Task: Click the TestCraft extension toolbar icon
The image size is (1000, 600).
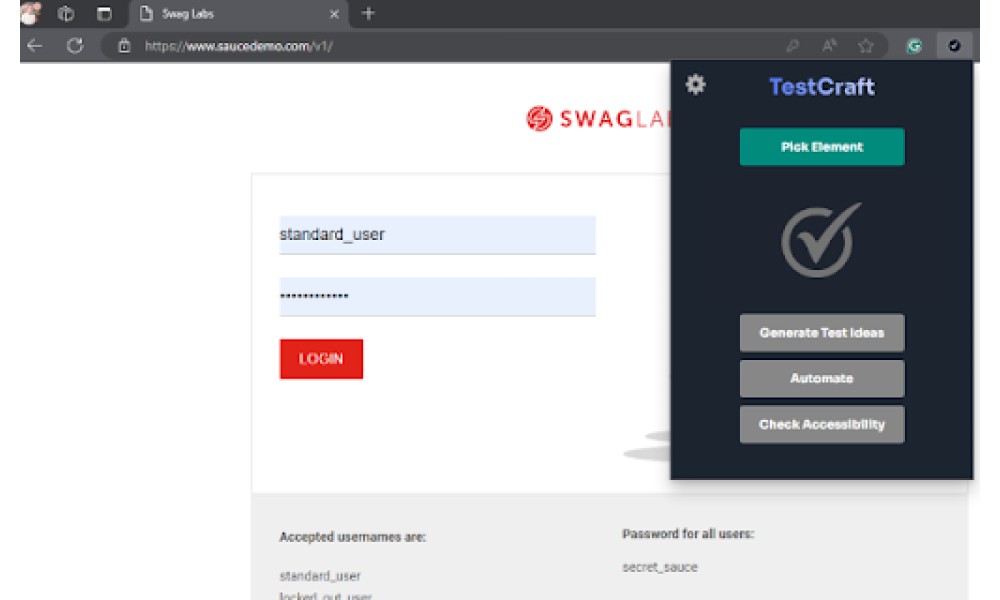Action: tap(954, 46)
